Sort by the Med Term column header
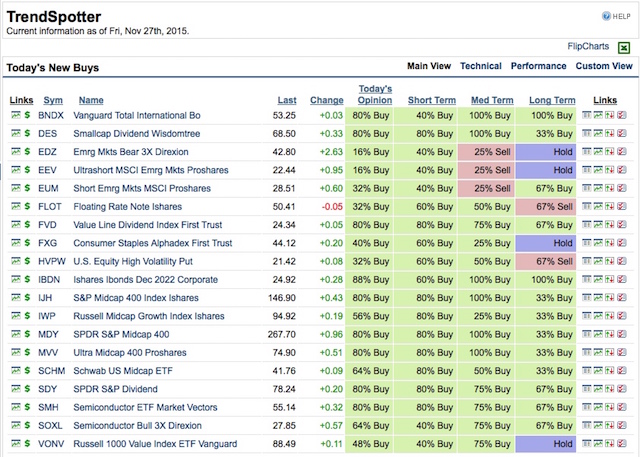This screenshot has height=457, width=640. (x=492, y=100)
